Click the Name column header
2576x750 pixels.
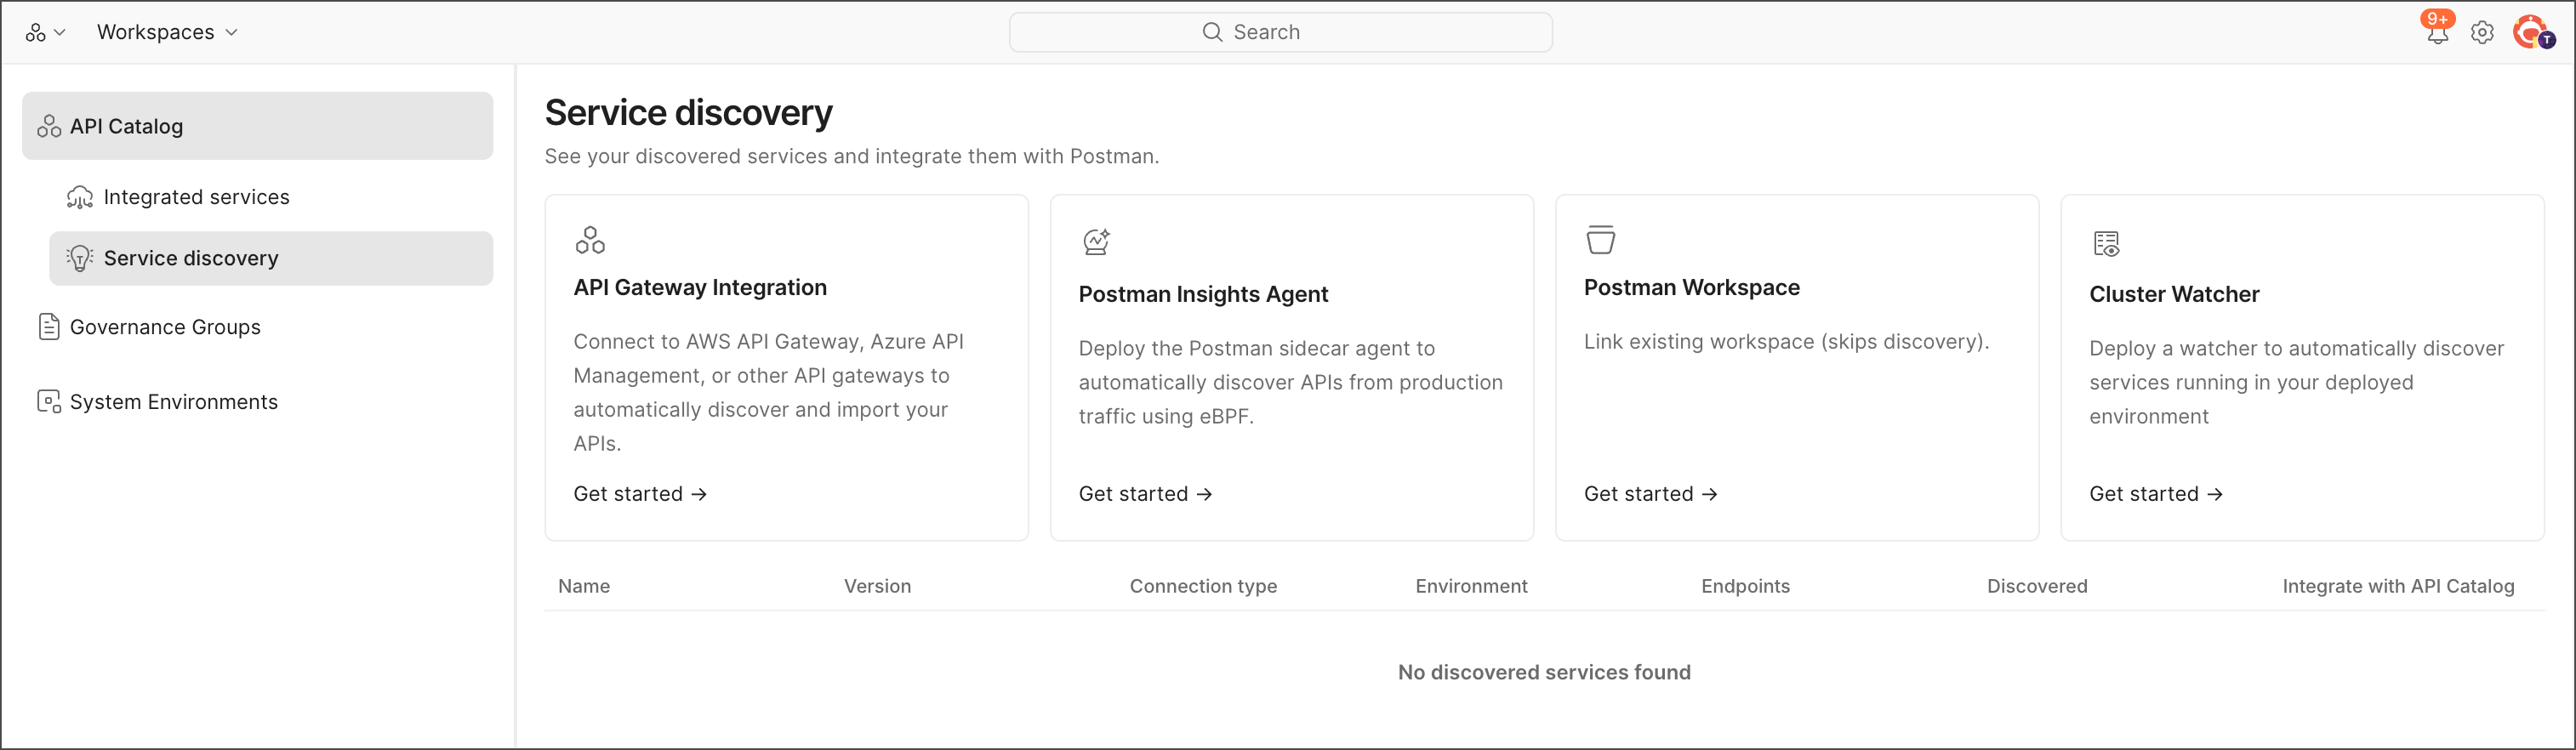coord(584,586)
